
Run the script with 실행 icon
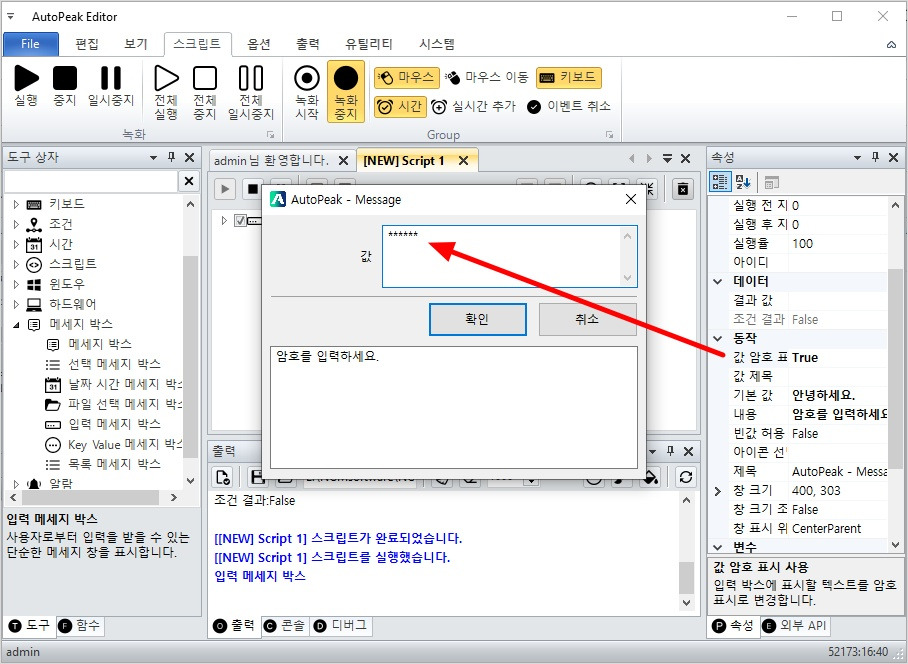click(x=26, y=86)
